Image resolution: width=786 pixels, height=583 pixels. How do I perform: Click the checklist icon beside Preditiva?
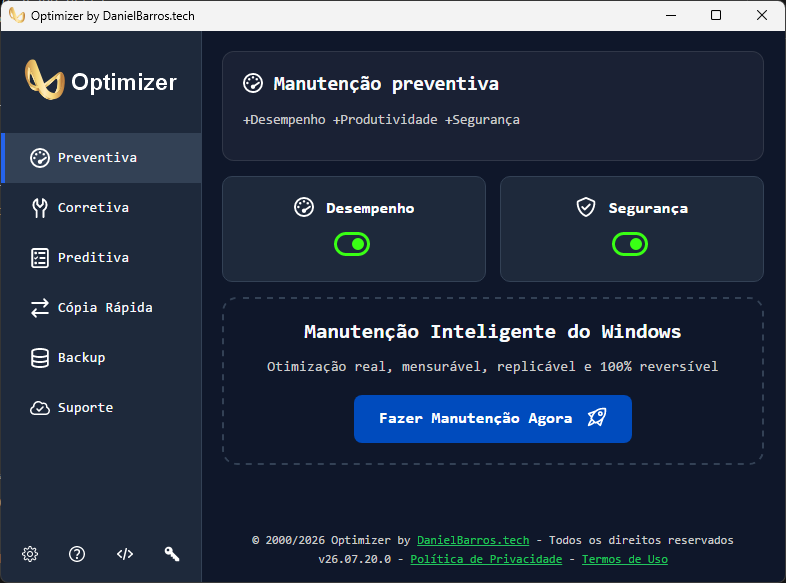pos(40,258)
